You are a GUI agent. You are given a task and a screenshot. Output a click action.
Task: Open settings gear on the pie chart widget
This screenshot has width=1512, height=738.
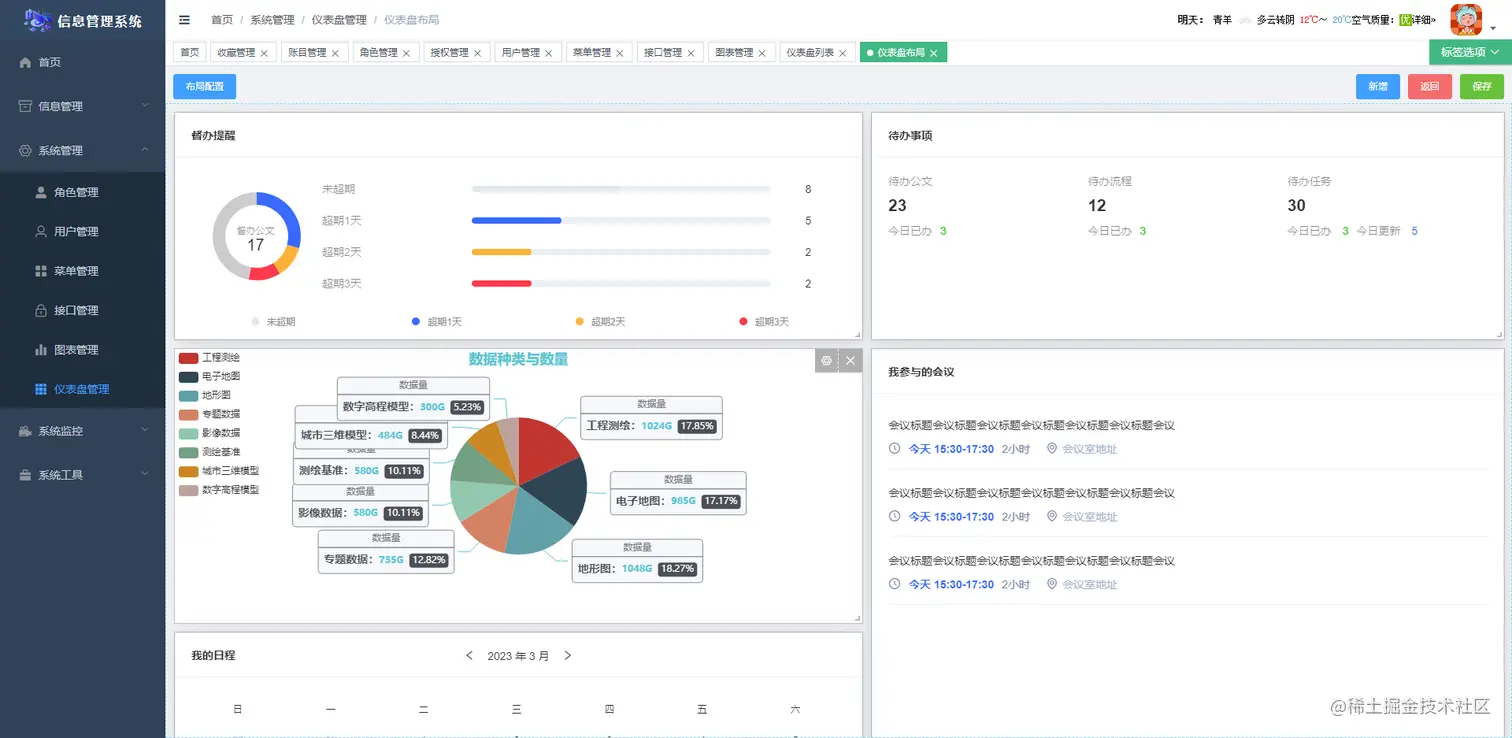[826, 361]
